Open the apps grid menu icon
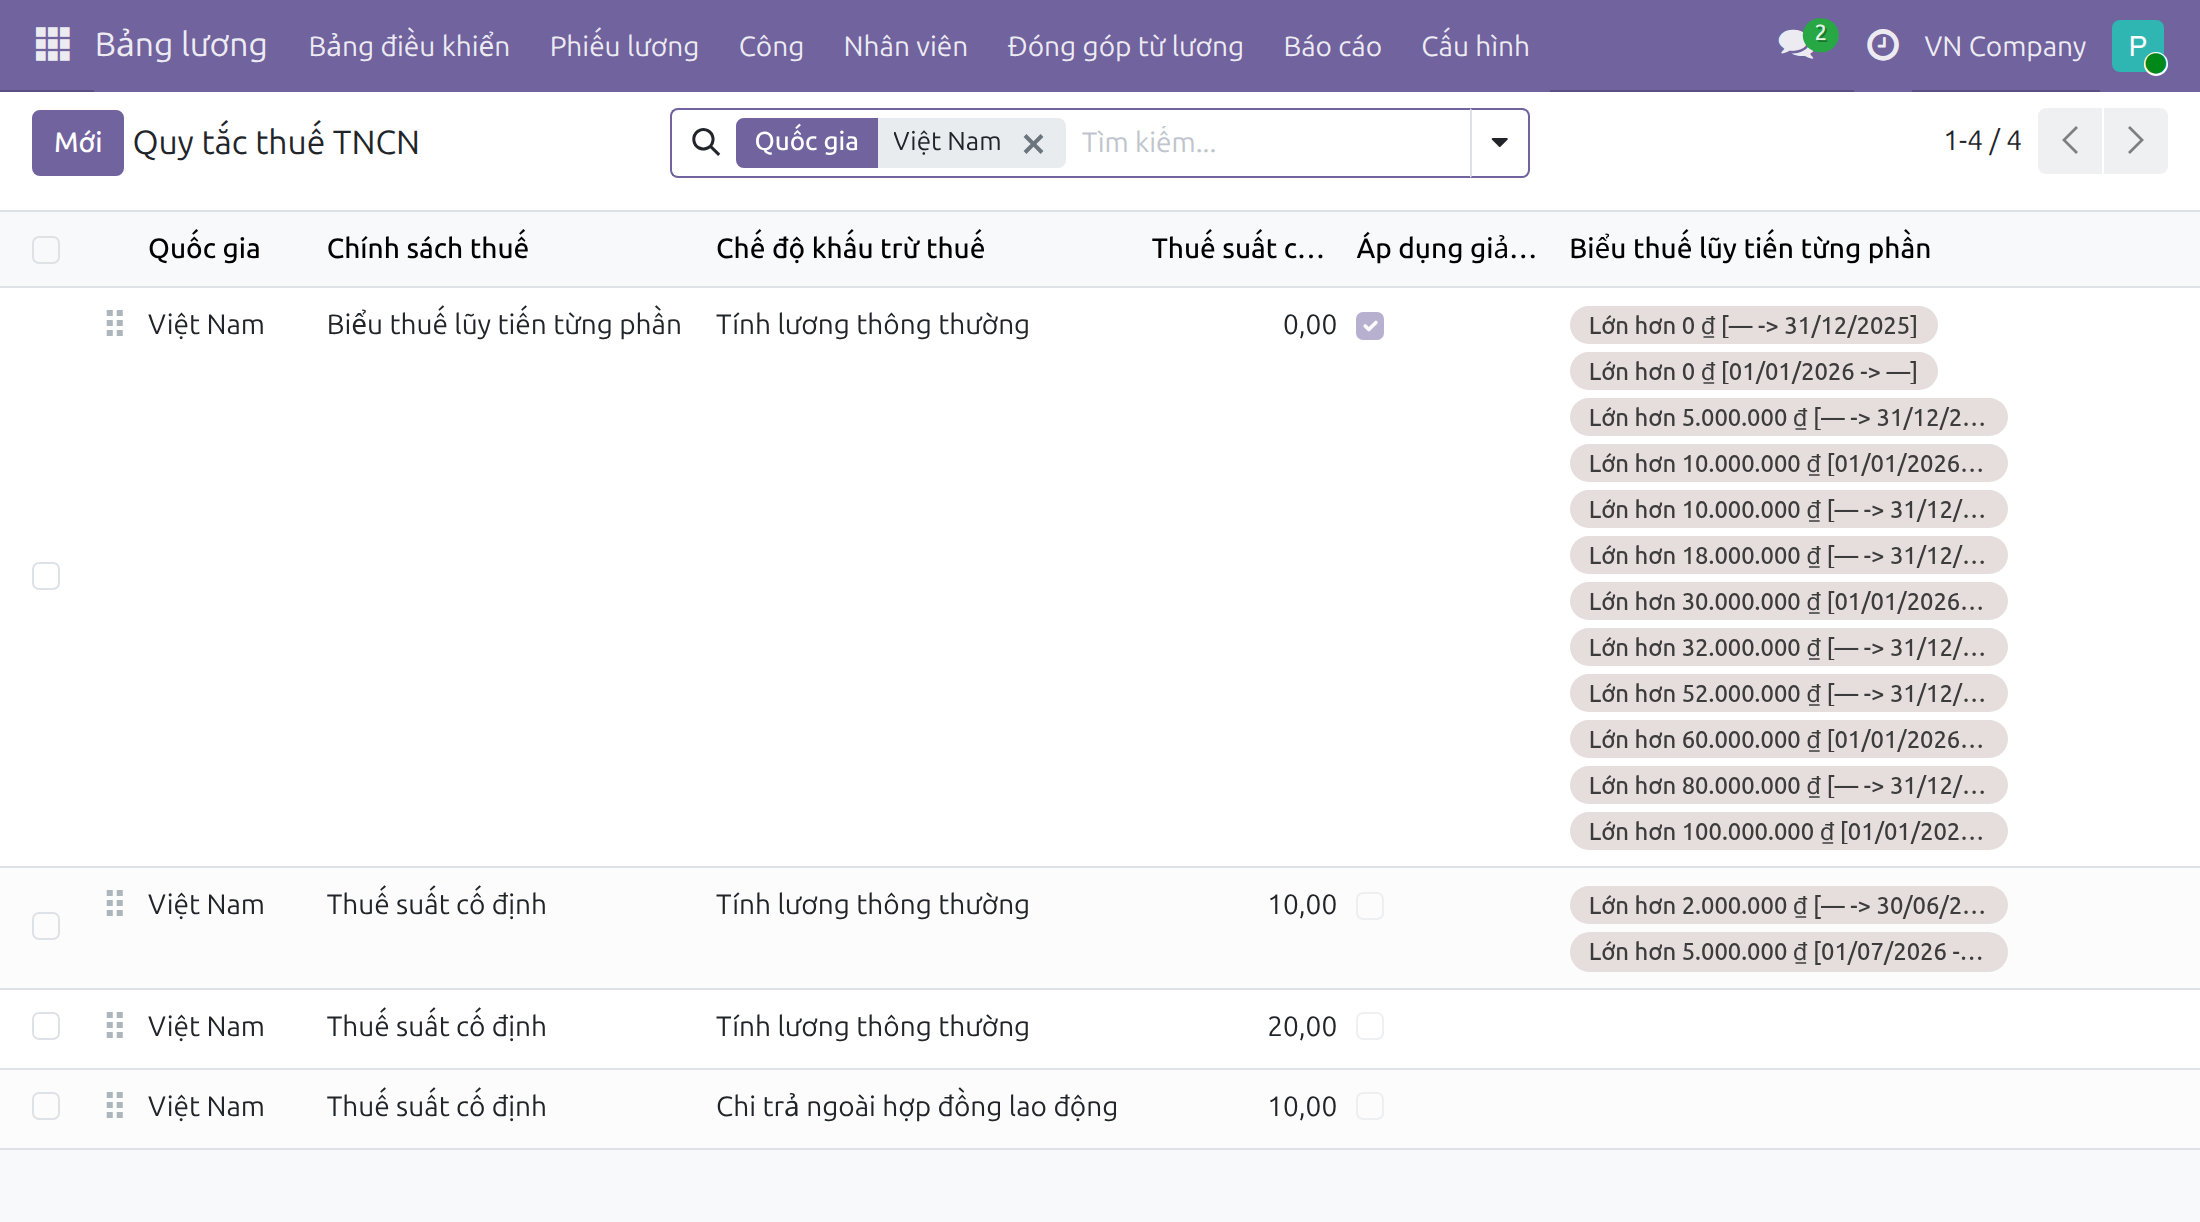This screenshot has height=1222, width=2200. click(52, 45)
